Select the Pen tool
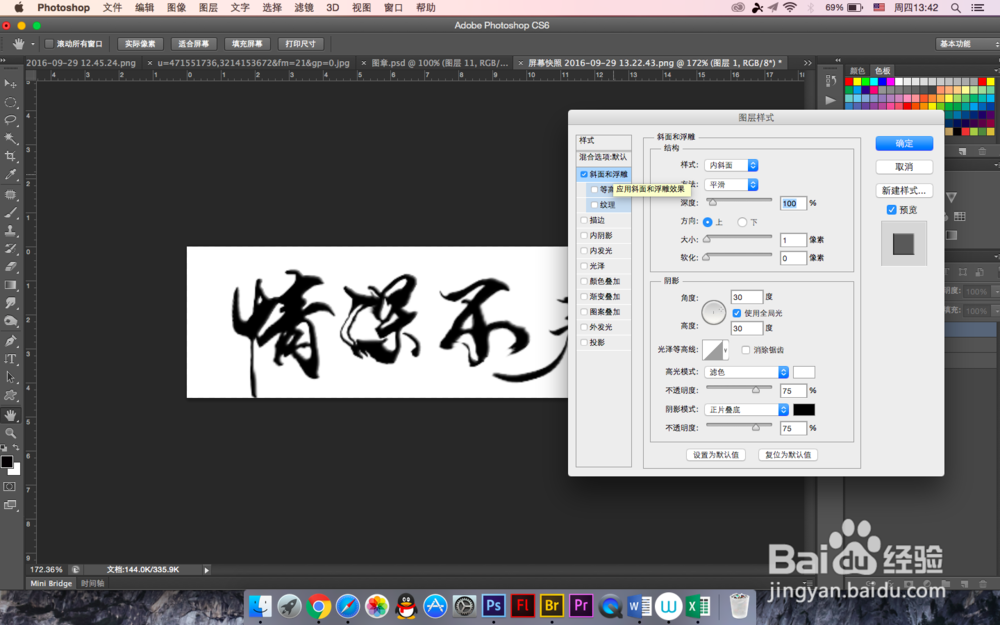 10,341
